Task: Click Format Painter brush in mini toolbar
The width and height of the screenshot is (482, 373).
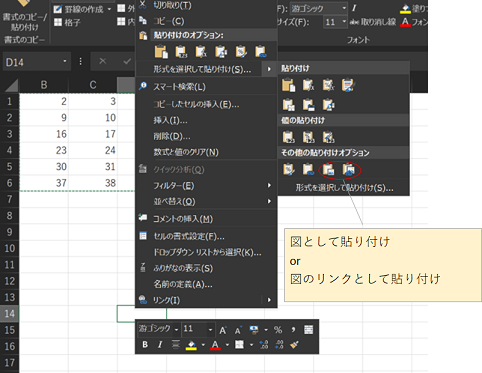Action: (x=294, y=344)
